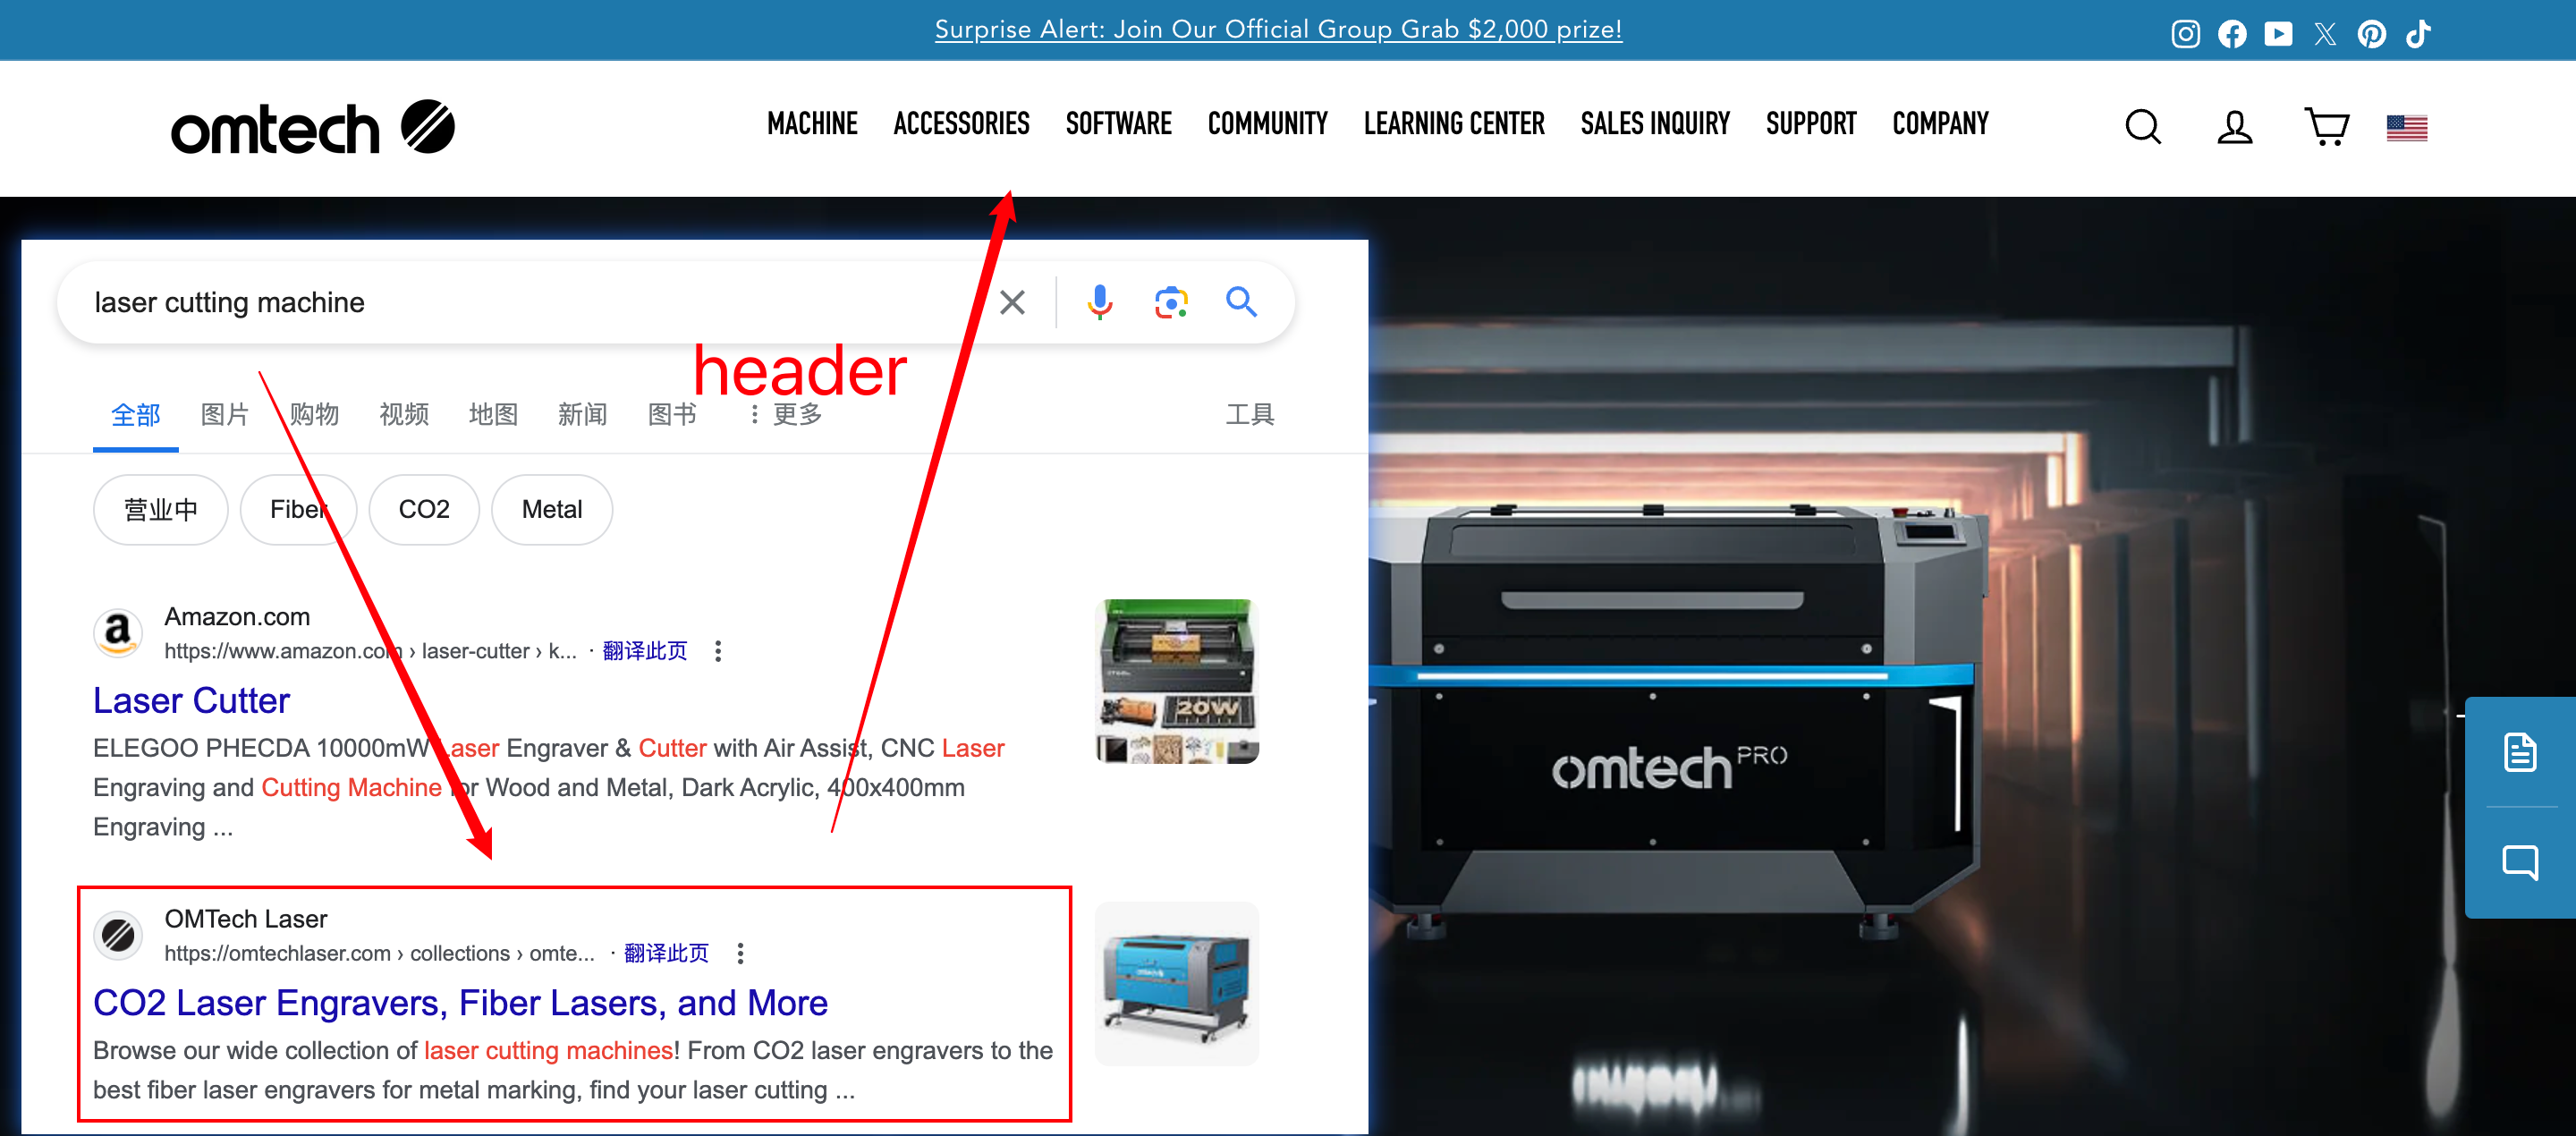This screenshot has width=2576, height=1136.
Task: Select the 新闻 search tab
Action: tap(582, 415)
